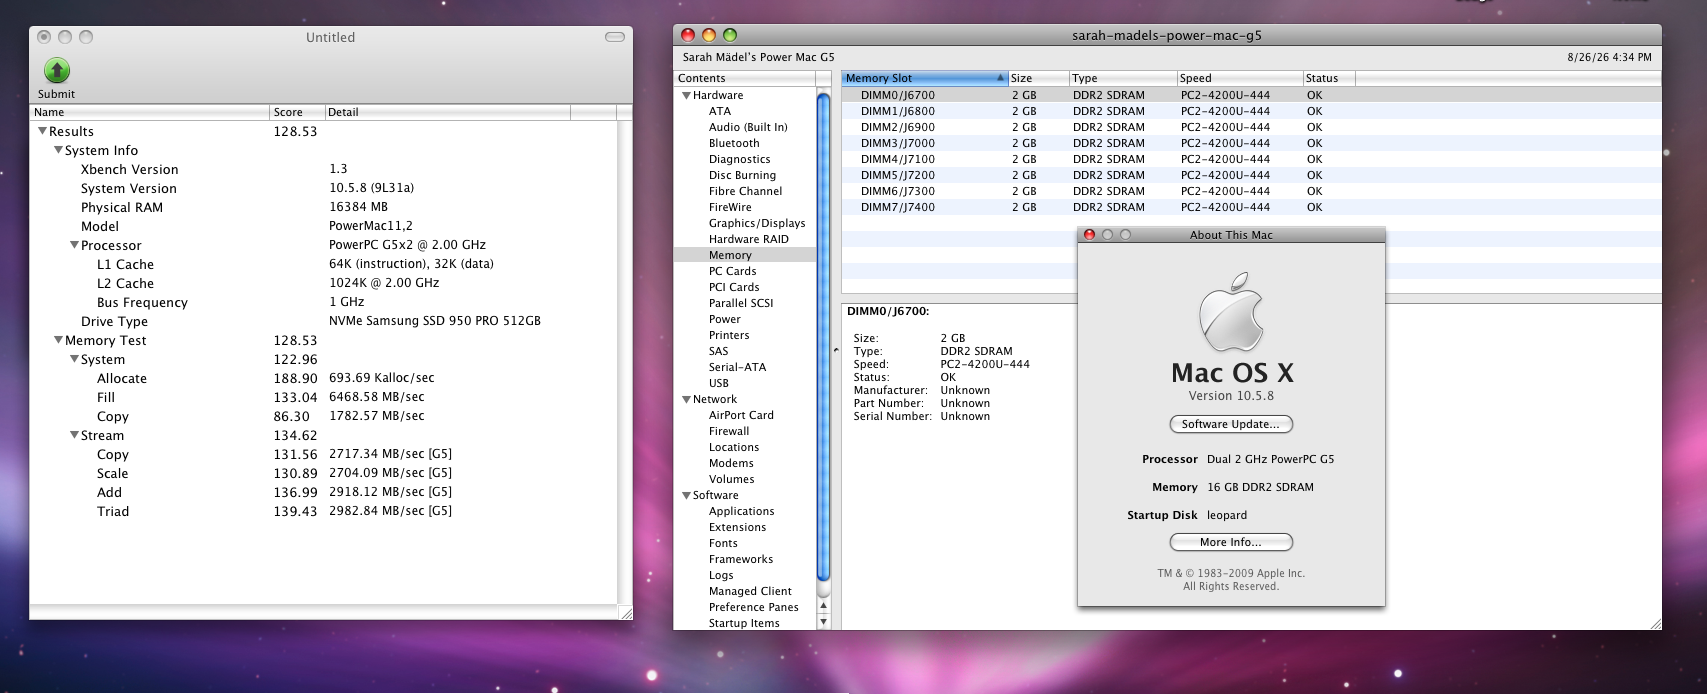The width and height of the screenshot is (1707, 694).
Task: Click the Name column header in Xbench
Action: (149, 112)
